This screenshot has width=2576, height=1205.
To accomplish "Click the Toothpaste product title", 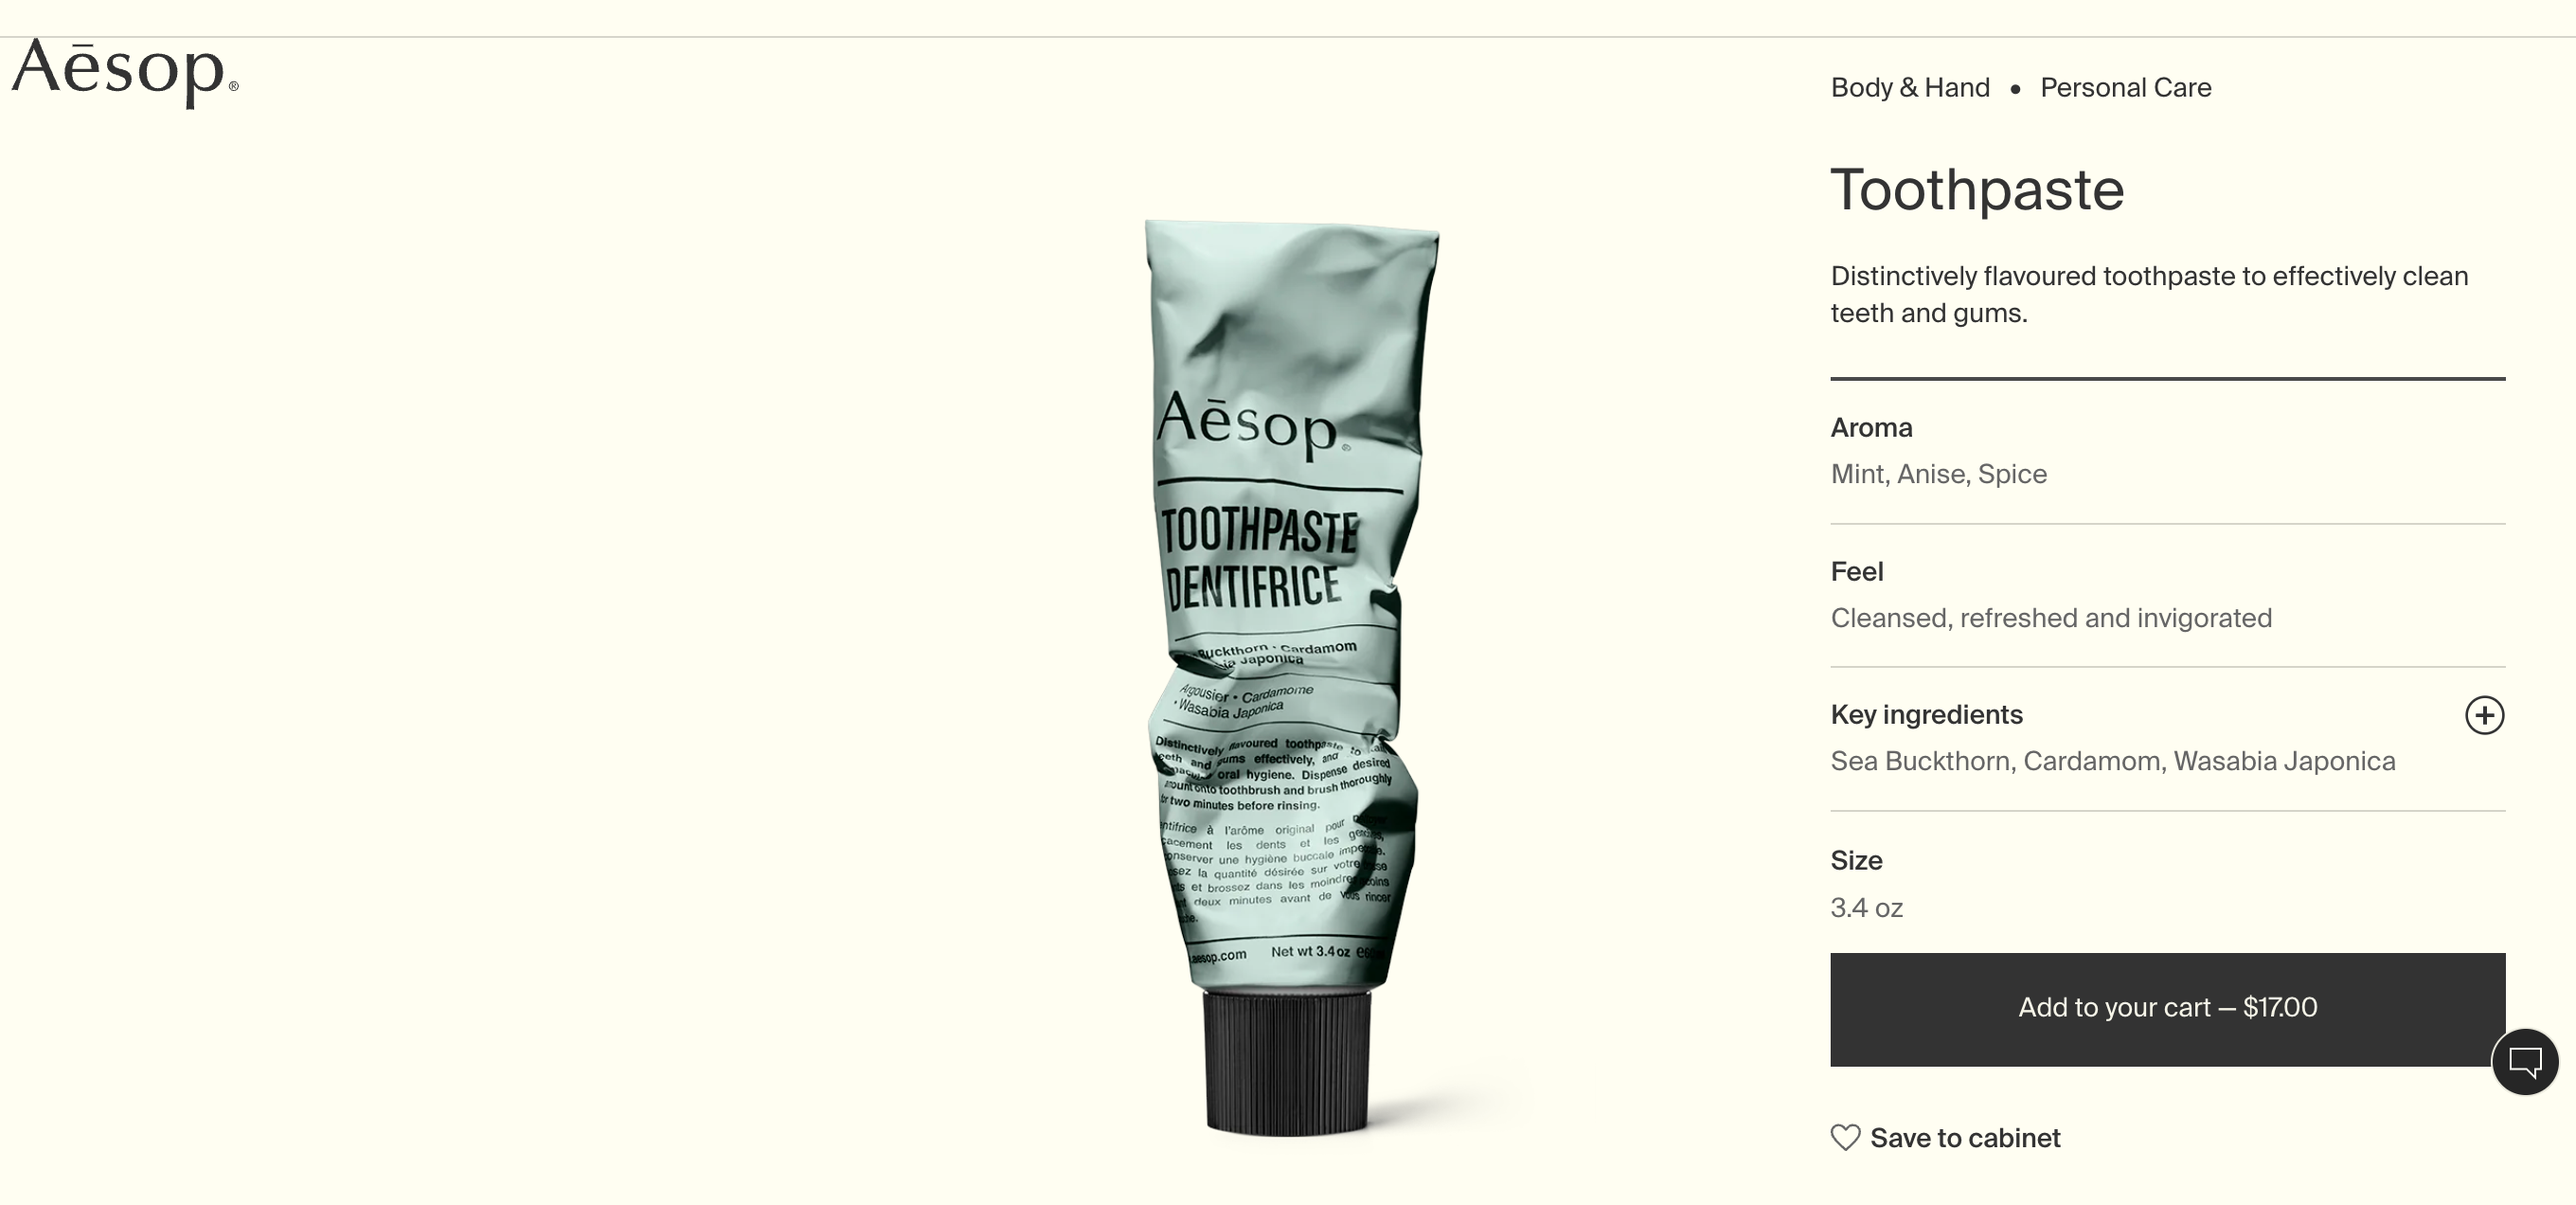I will [x=1977, y=189].
